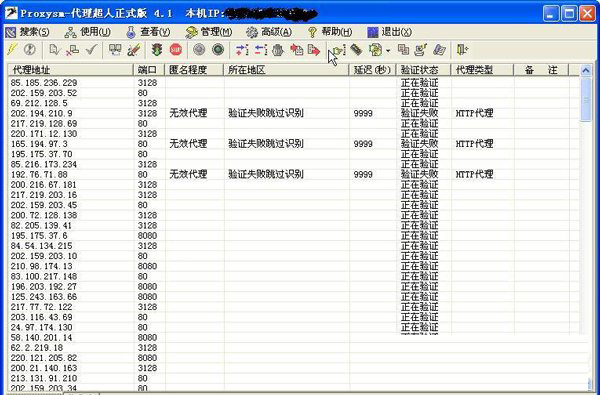Viewport: 600px width, 395px height.
Task: Select proxy row 165.194.97.3
Action: click(x=294, y=144)
